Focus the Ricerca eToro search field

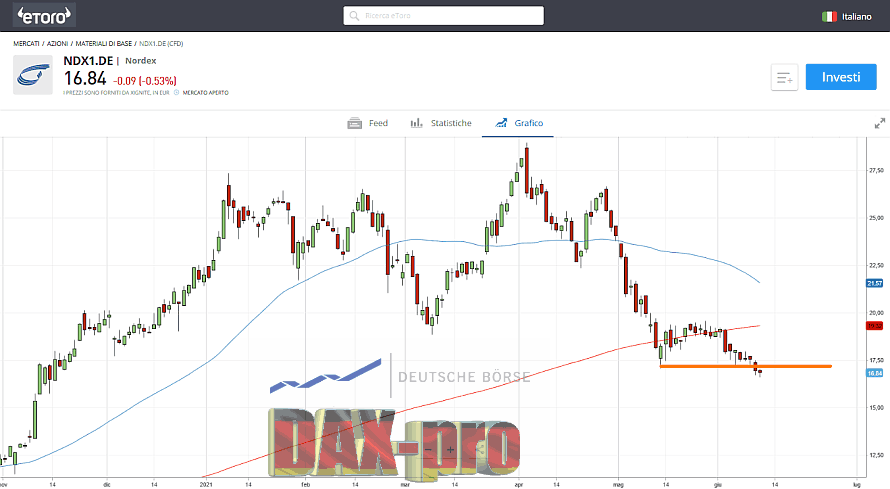[443, 15]
